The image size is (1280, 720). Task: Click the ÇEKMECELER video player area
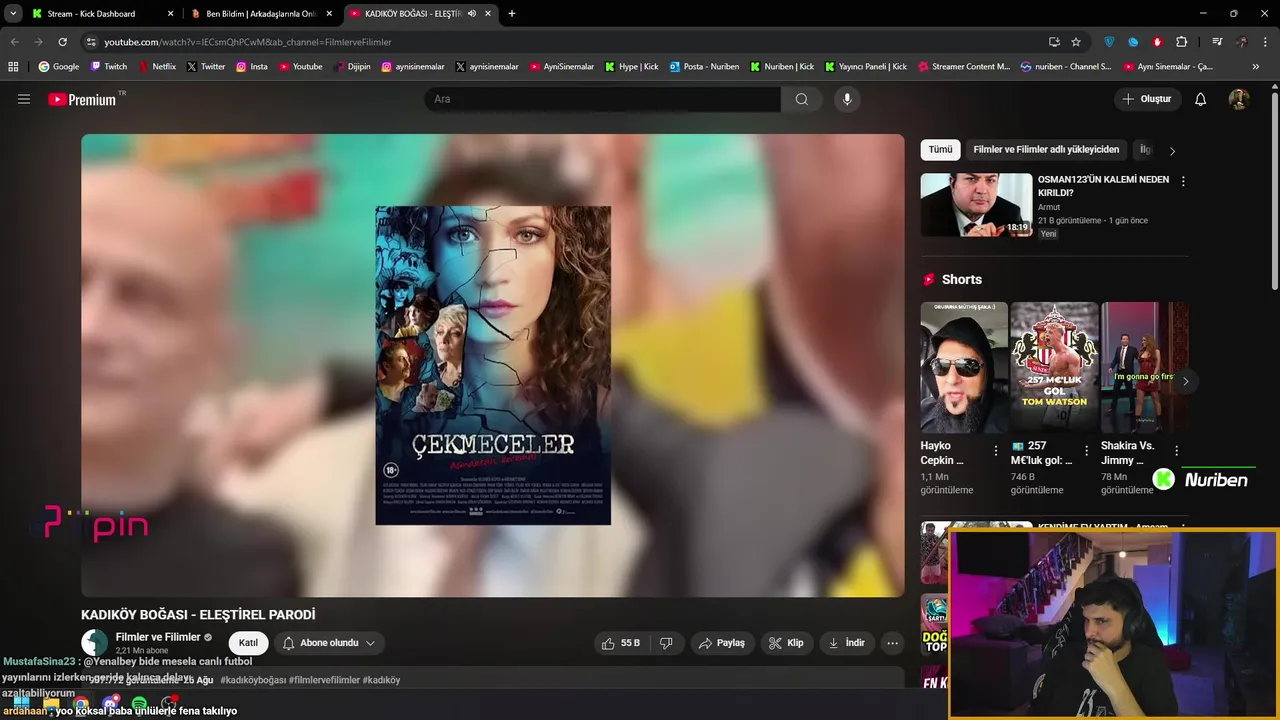pos(492,365)
